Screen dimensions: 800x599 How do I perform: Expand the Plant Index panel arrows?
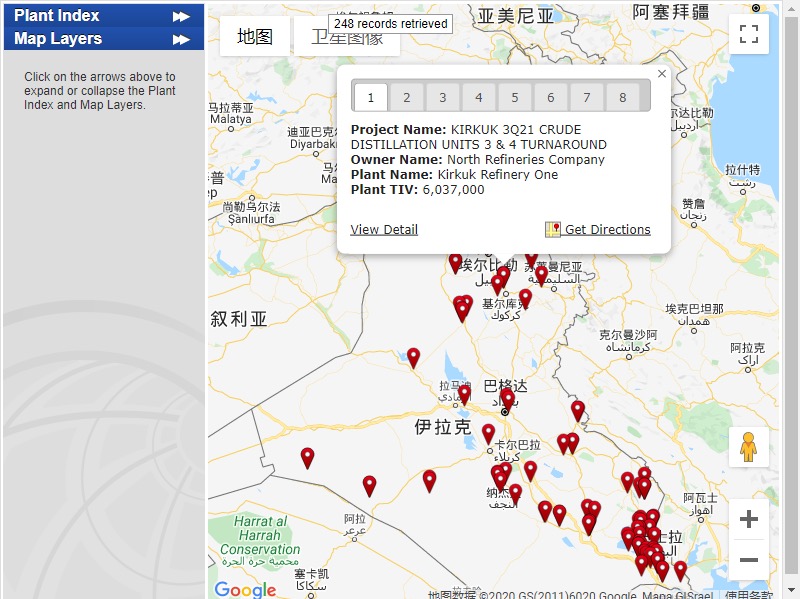pos(180,16)
